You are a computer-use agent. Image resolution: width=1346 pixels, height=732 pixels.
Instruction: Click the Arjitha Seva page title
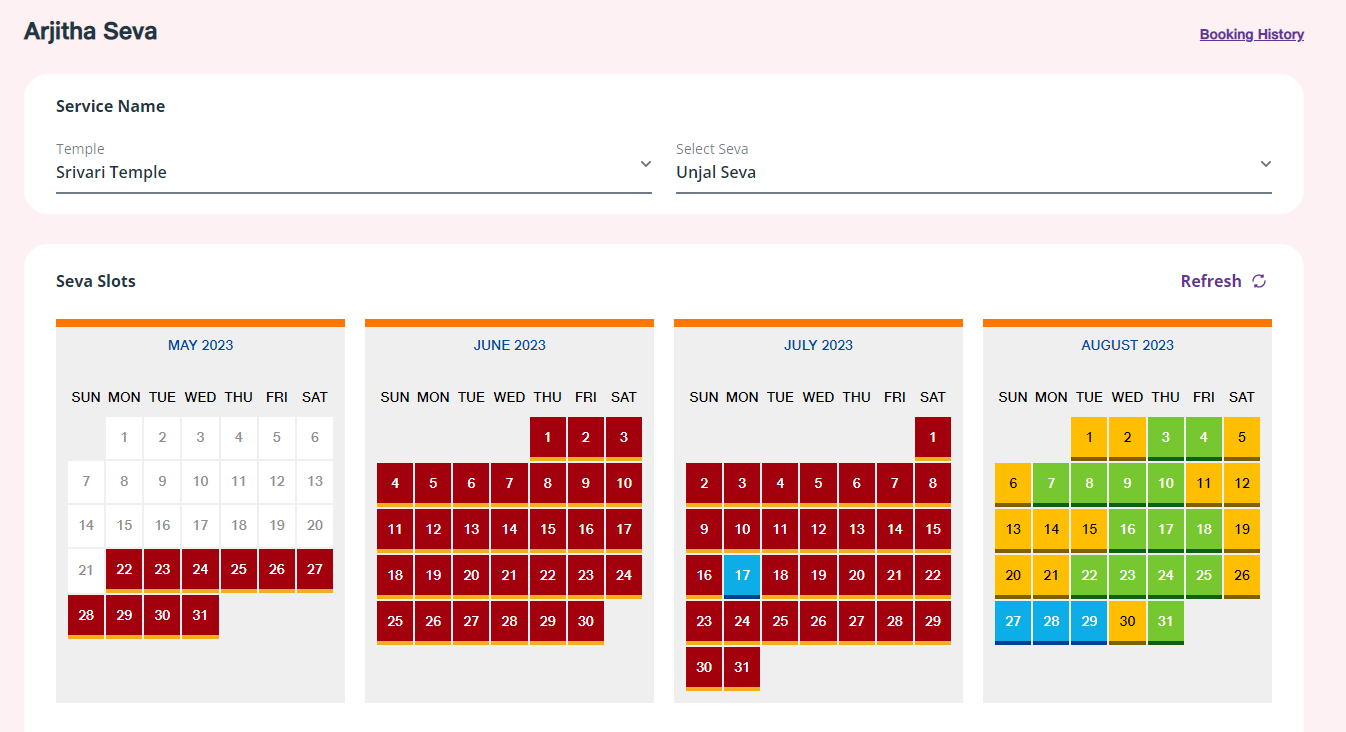[90, 31]
